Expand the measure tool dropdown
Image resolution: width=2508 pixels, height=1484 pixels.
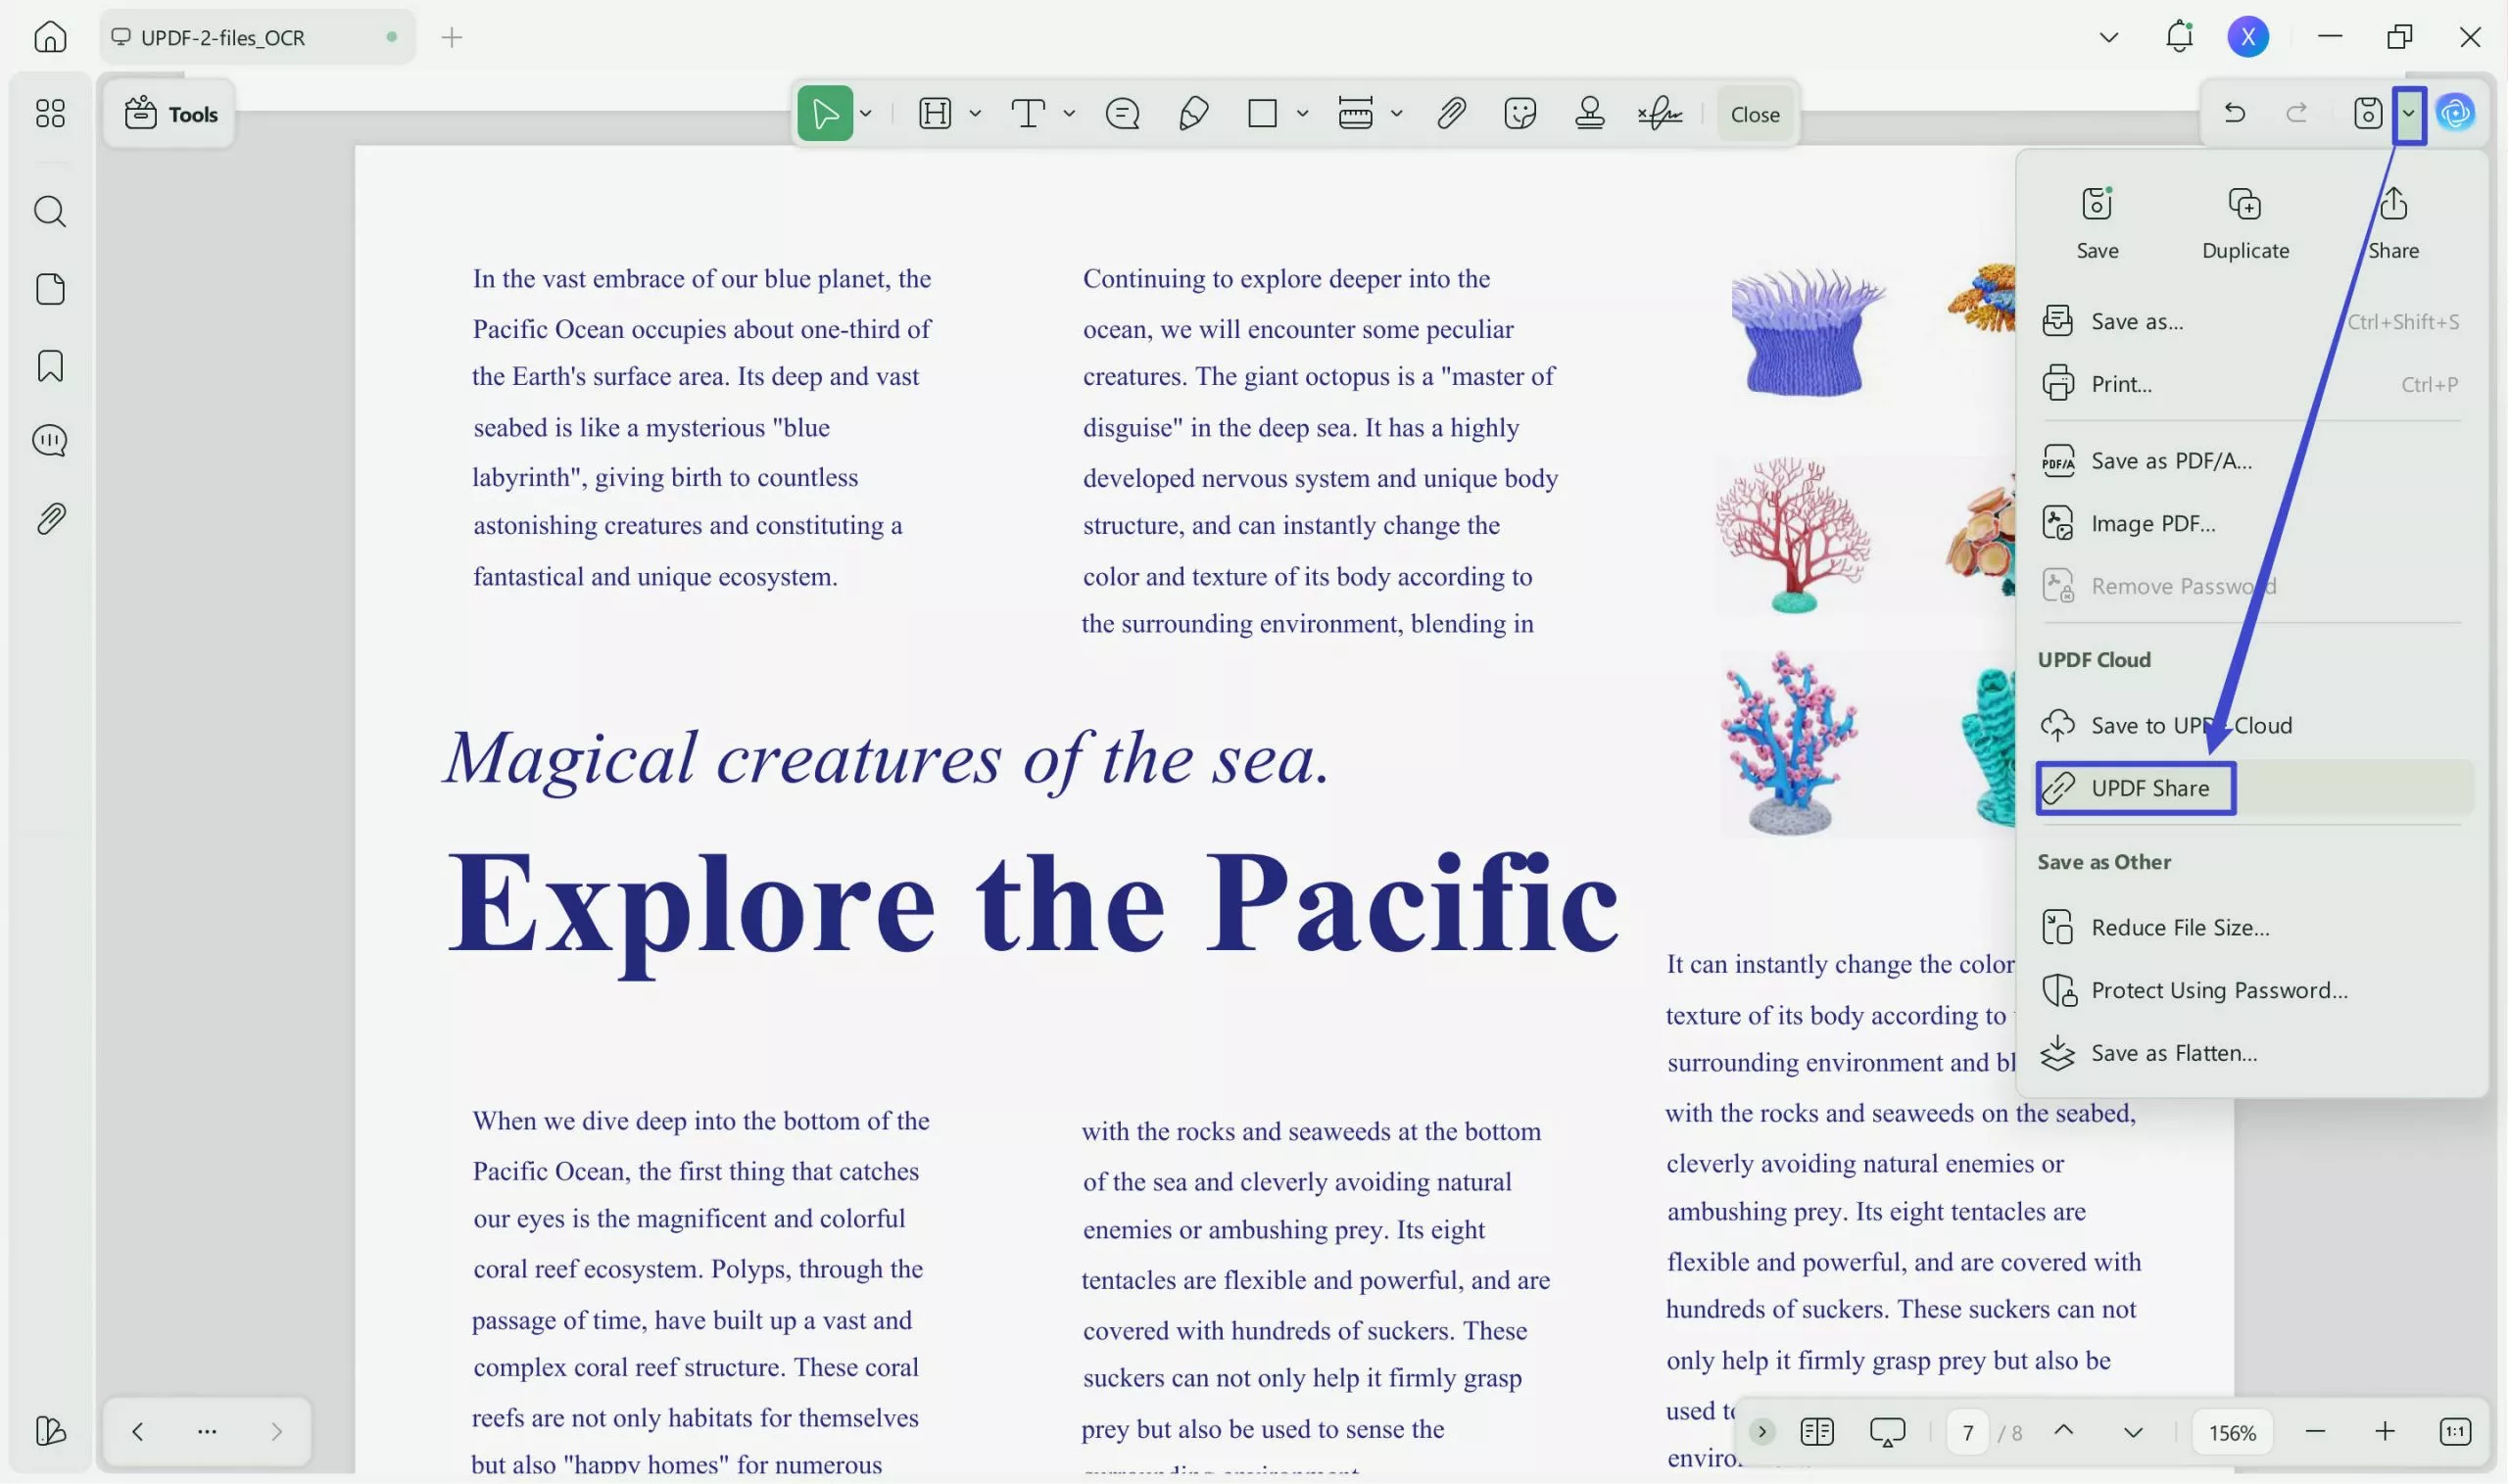(1397, 113)
